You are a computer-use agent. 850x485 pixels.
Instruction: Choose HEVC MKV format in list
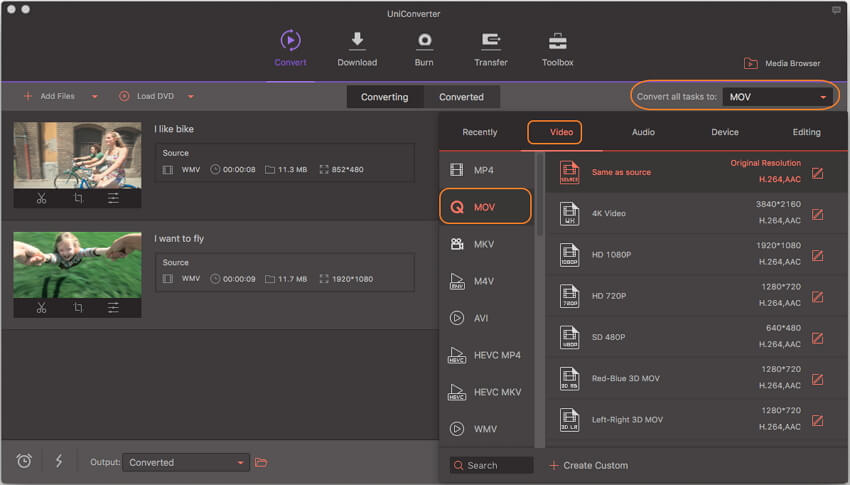click(x=485, y=392)
